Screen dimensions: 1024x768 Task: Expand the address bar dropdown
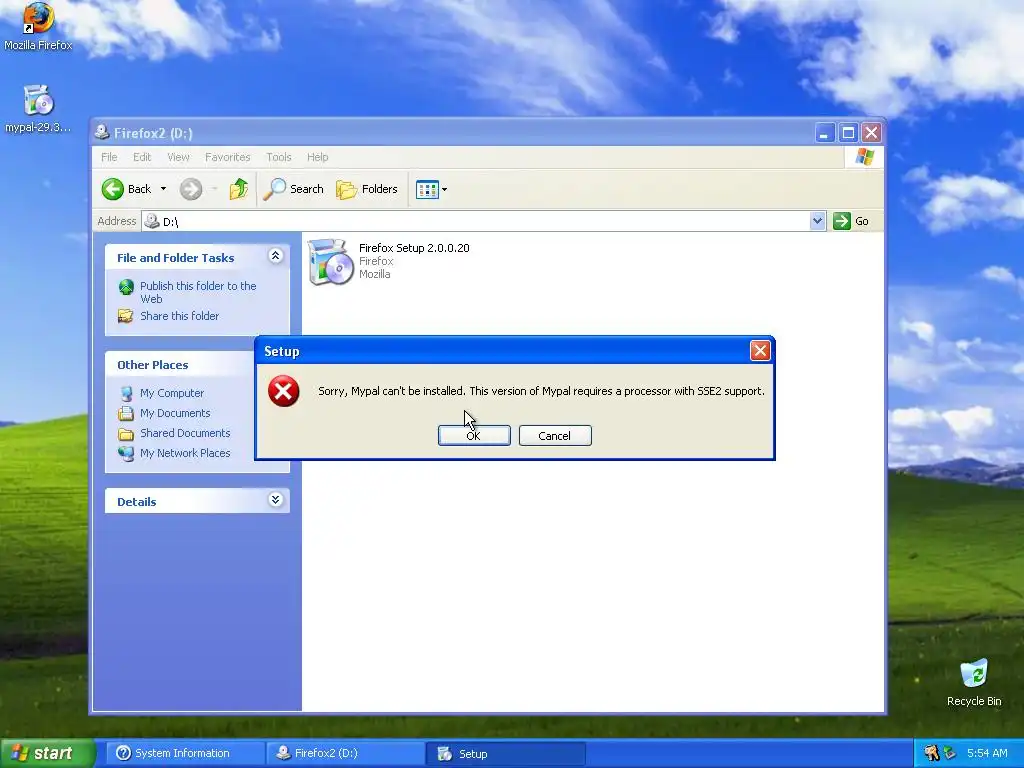(817, 221)
